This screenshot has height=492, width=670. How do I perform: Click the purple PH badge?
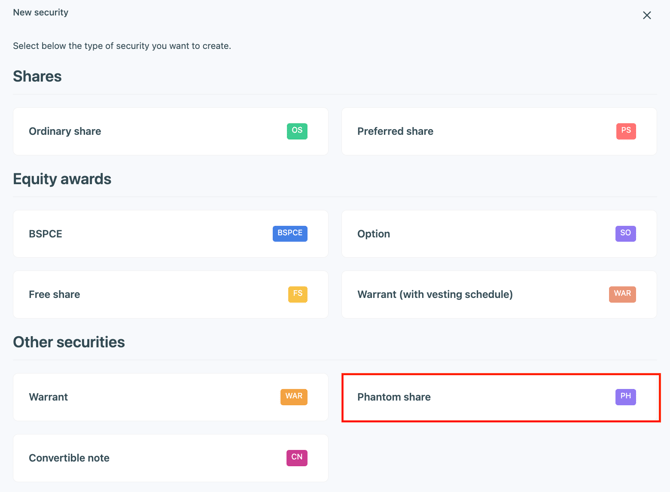tap(625, 397)
